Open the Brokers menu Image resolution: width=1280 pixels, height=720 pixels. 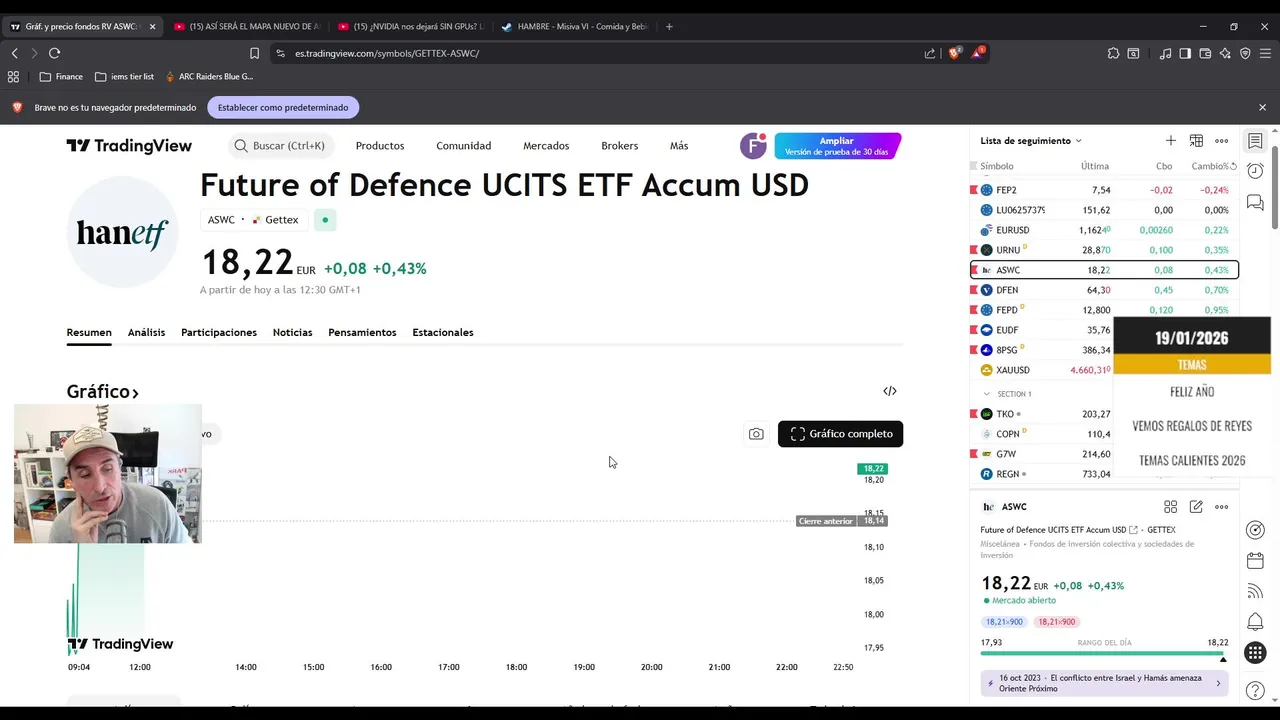coord(619,146)
